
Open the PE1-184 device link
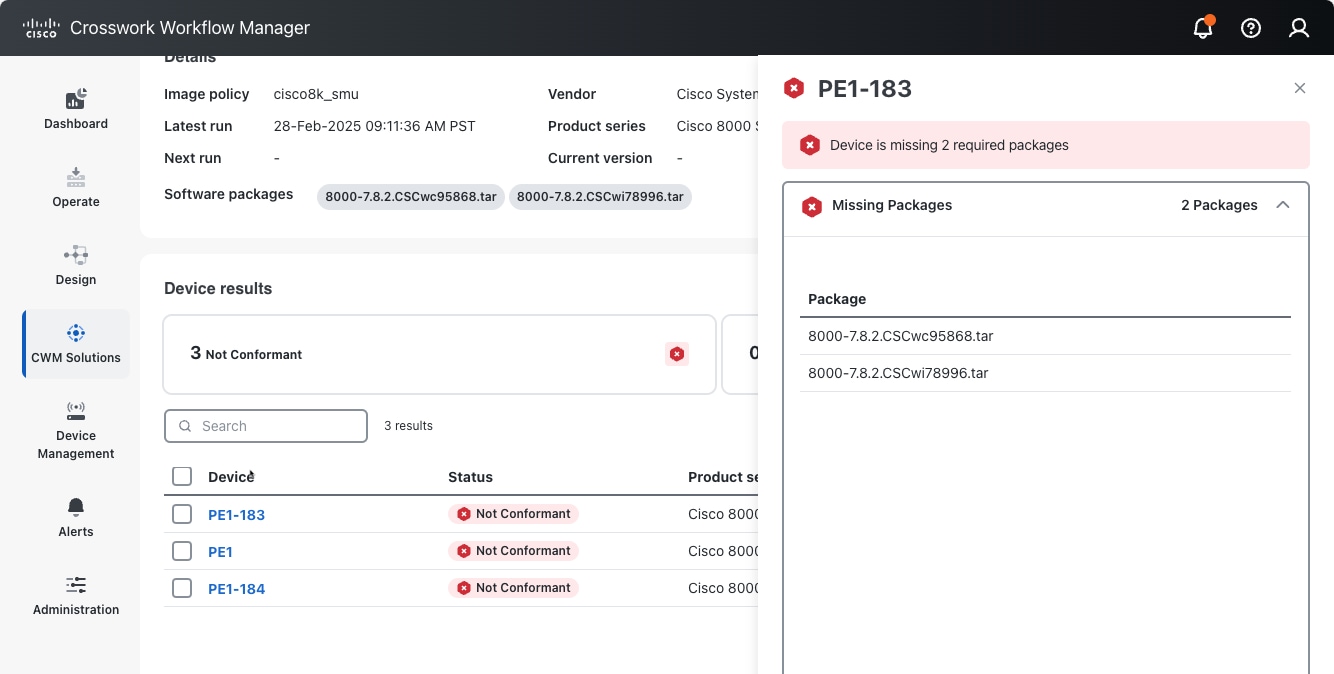[x=236, y=589]
